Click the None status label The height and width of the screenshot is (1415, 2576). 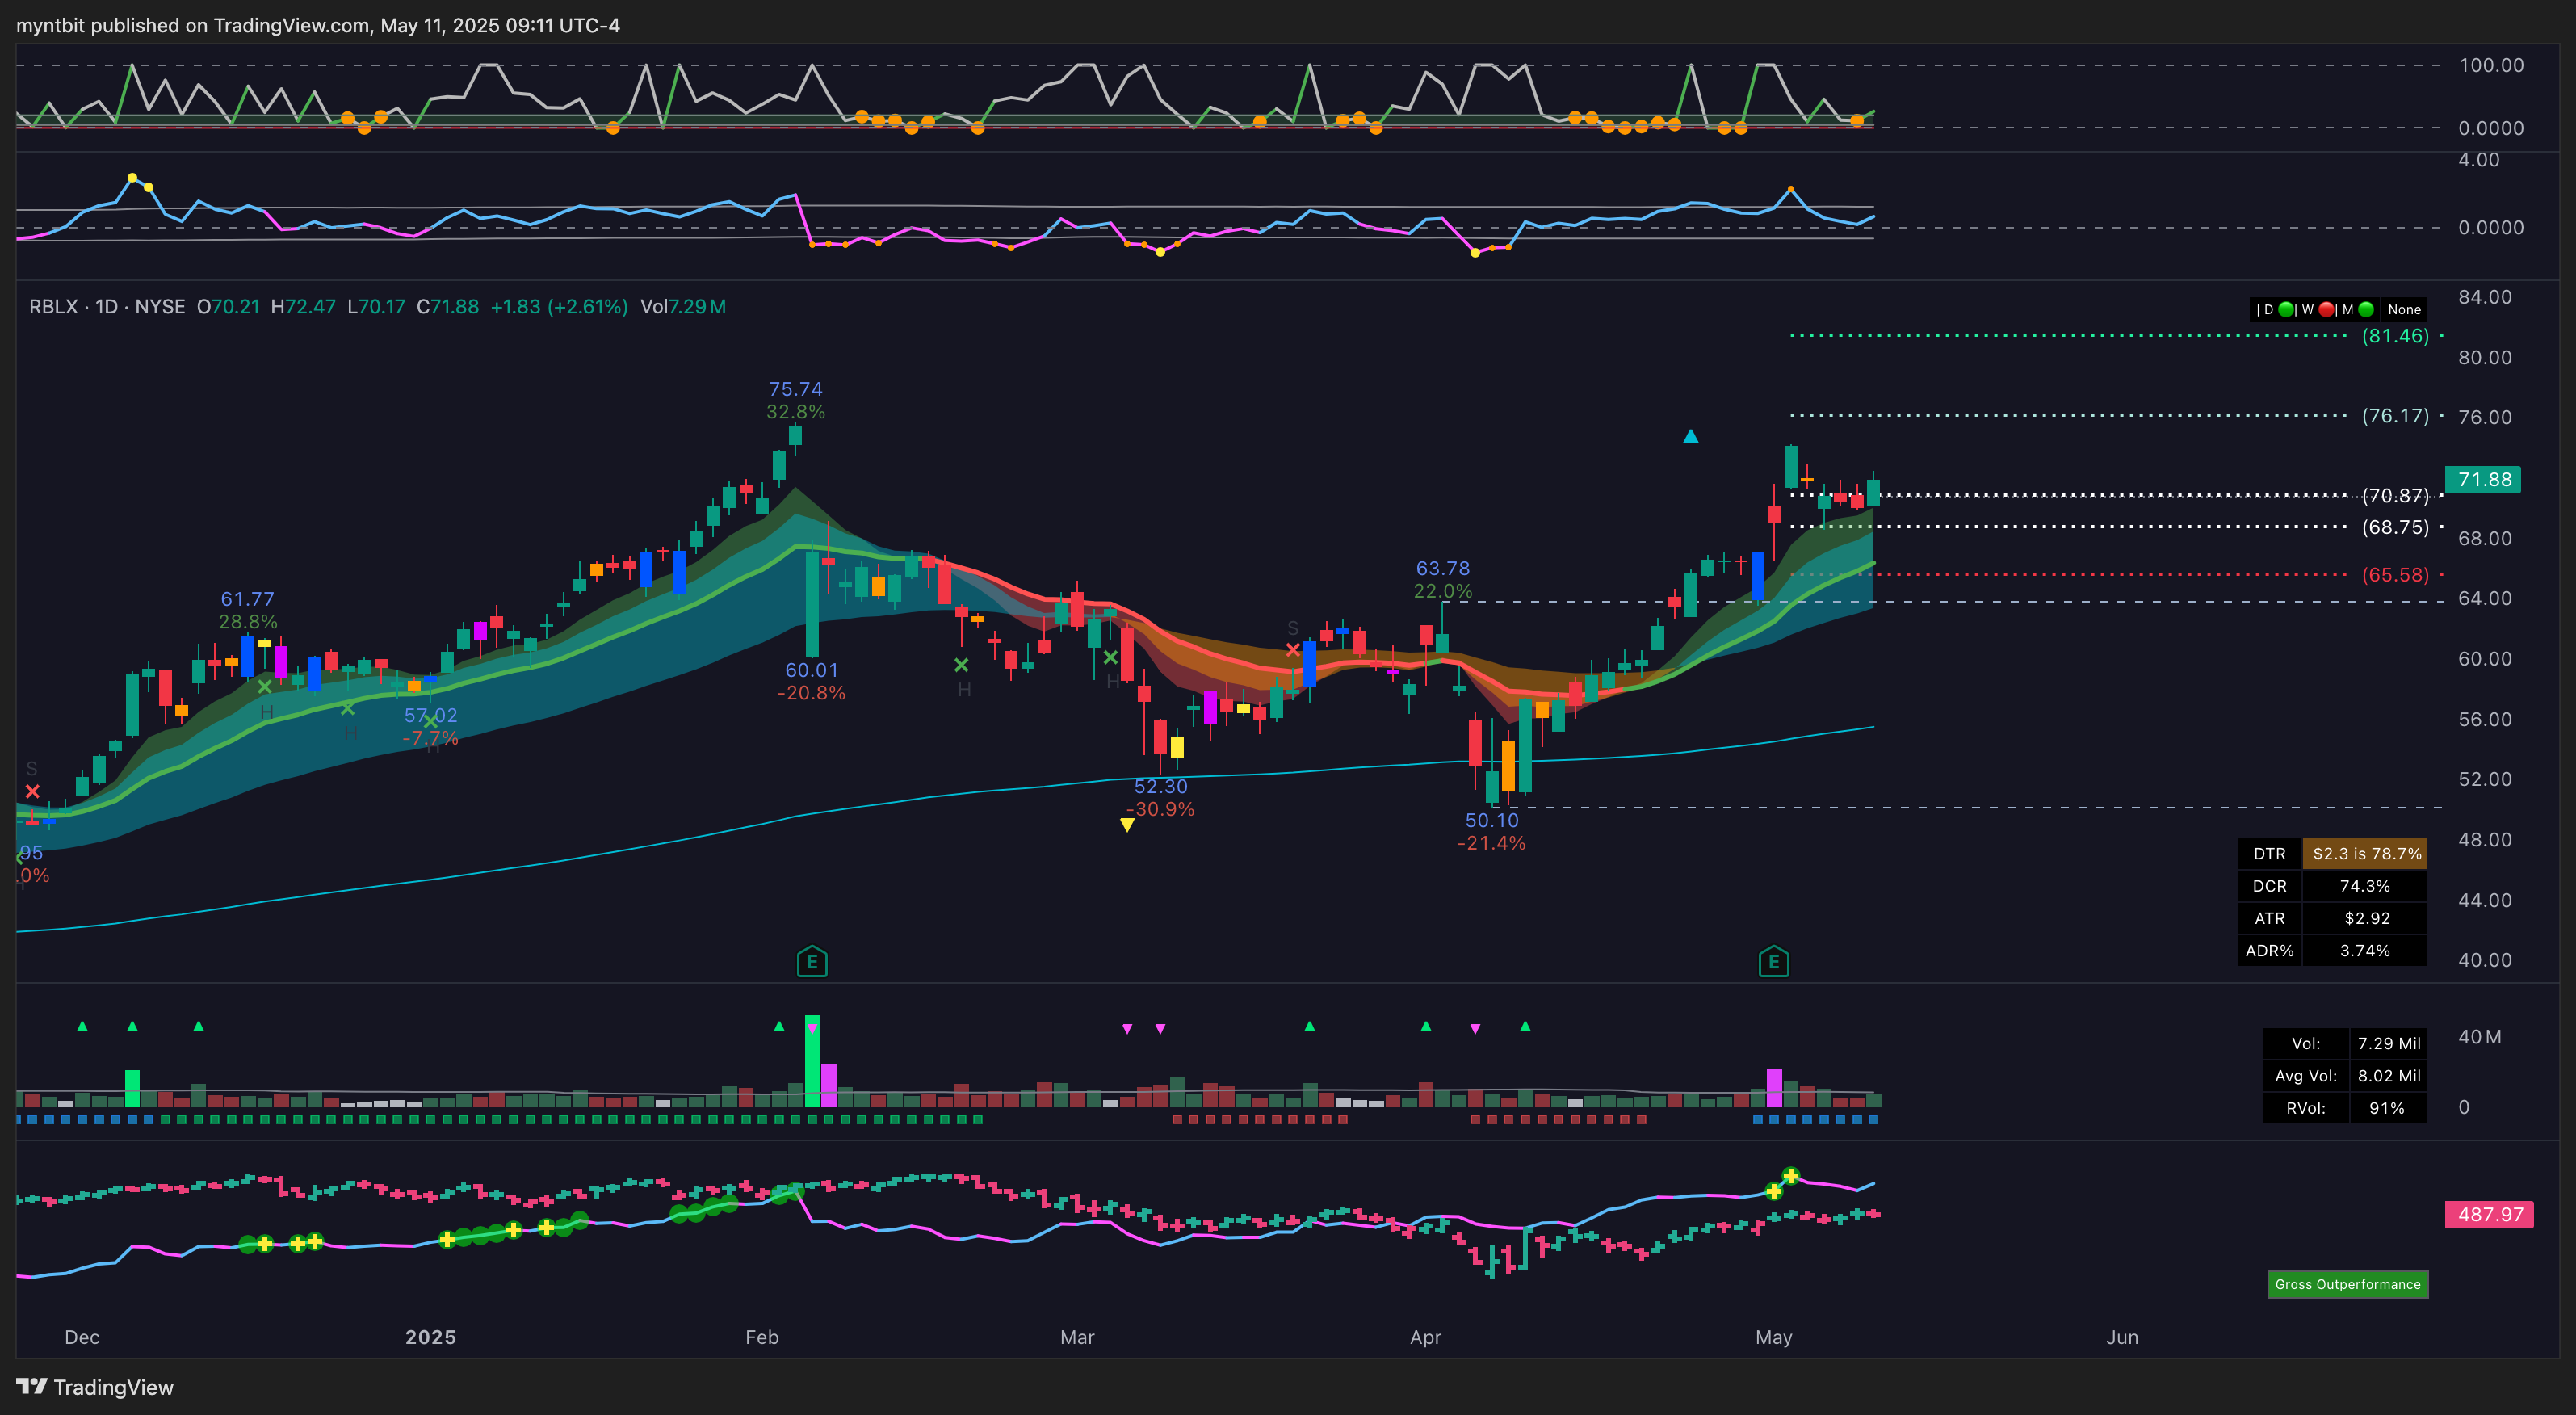coord(2404,310)
